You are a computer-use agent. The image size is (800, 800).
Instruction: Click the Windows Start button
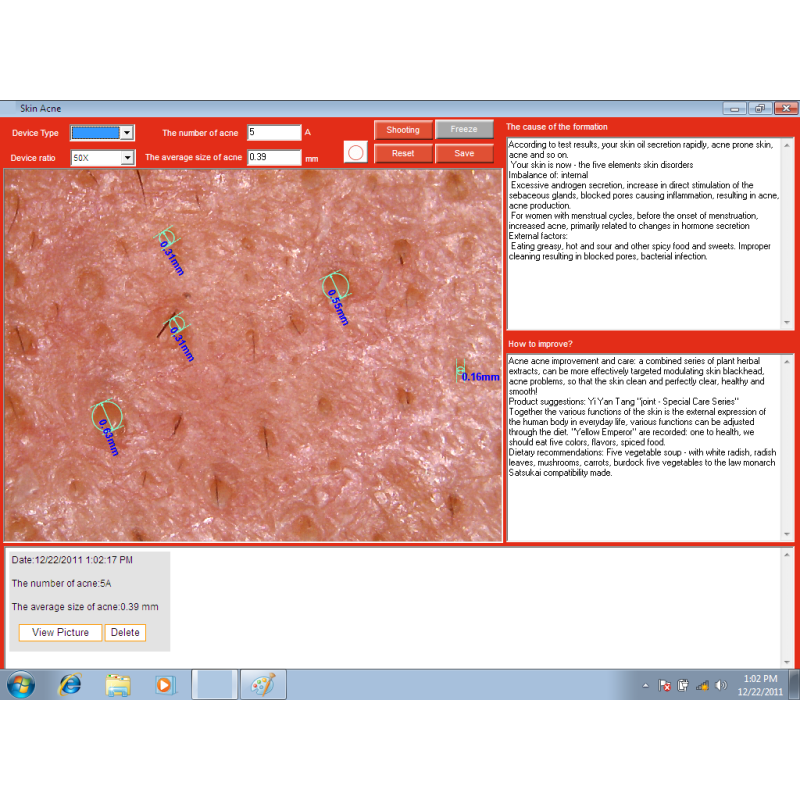[x=21, y=685]
